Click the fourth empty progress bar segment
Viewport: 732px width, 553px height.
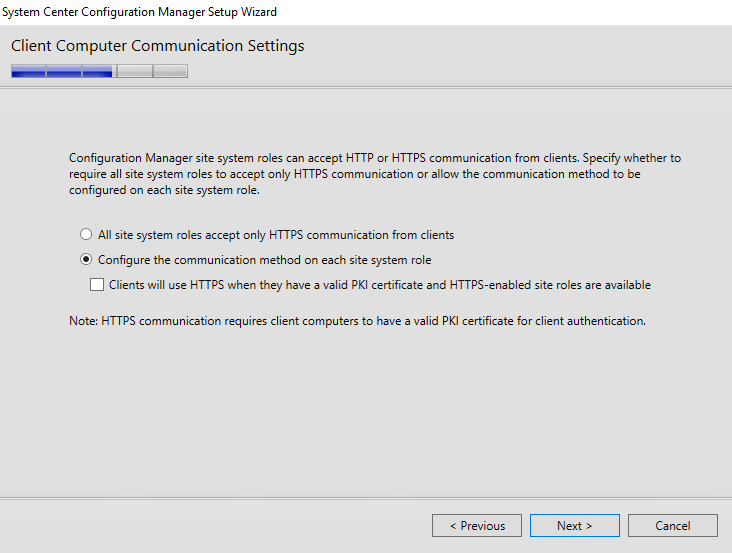[x=135, y=71]
